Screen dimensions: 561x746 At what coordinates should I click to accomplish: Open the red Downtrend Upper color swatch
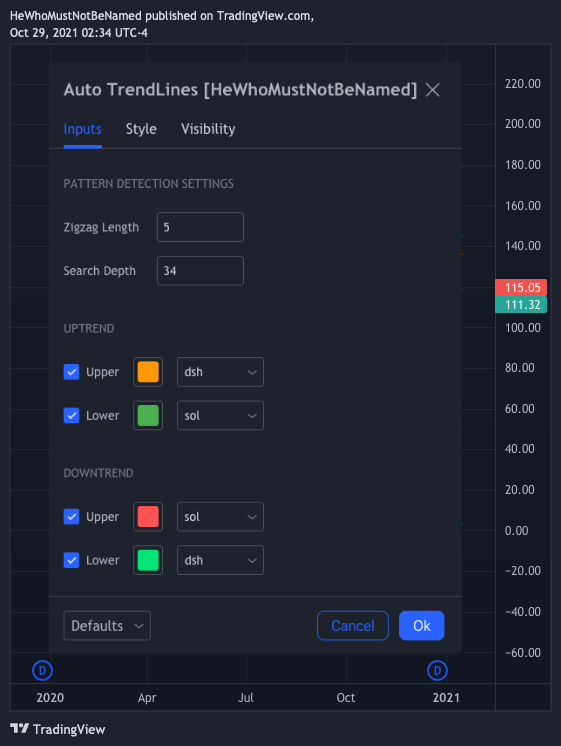[148, 517]
